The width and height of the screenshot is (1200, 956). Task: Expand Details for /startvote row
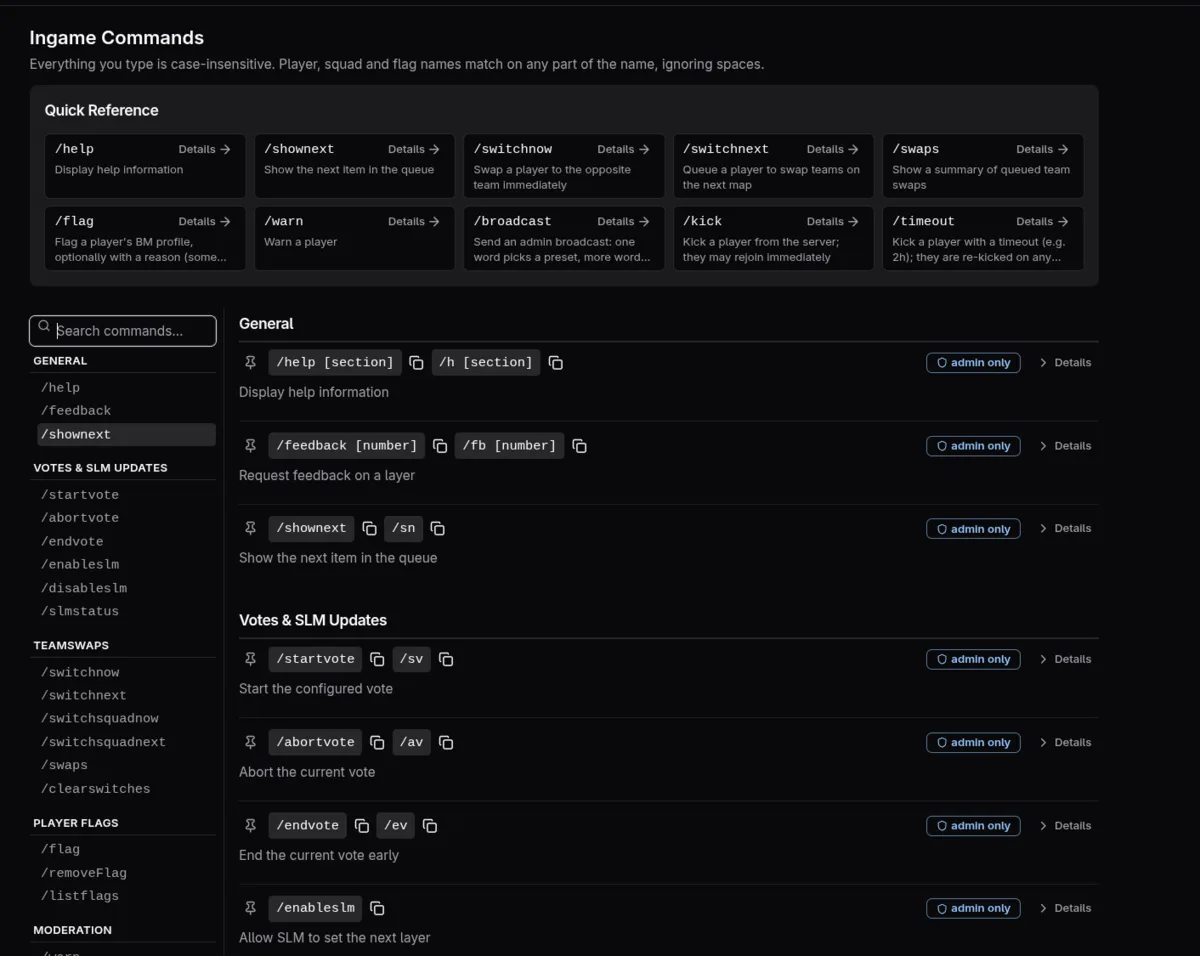tap(1065, 659)
